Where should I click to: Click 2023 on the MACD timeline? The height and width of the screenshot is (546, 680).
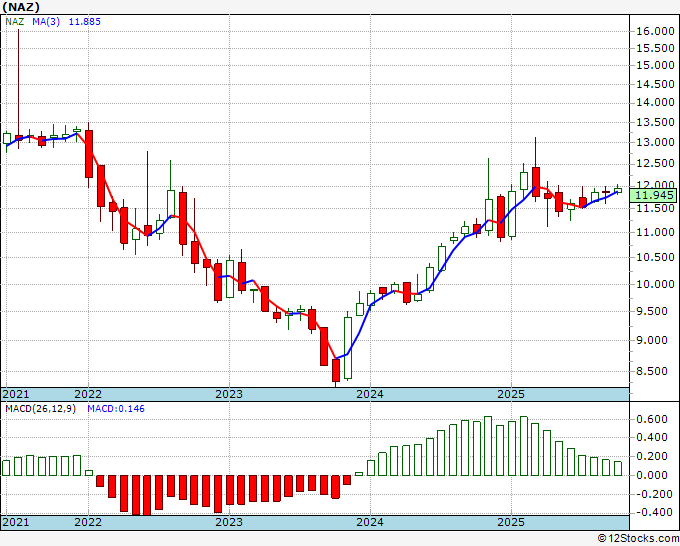[x=229, y=522]
